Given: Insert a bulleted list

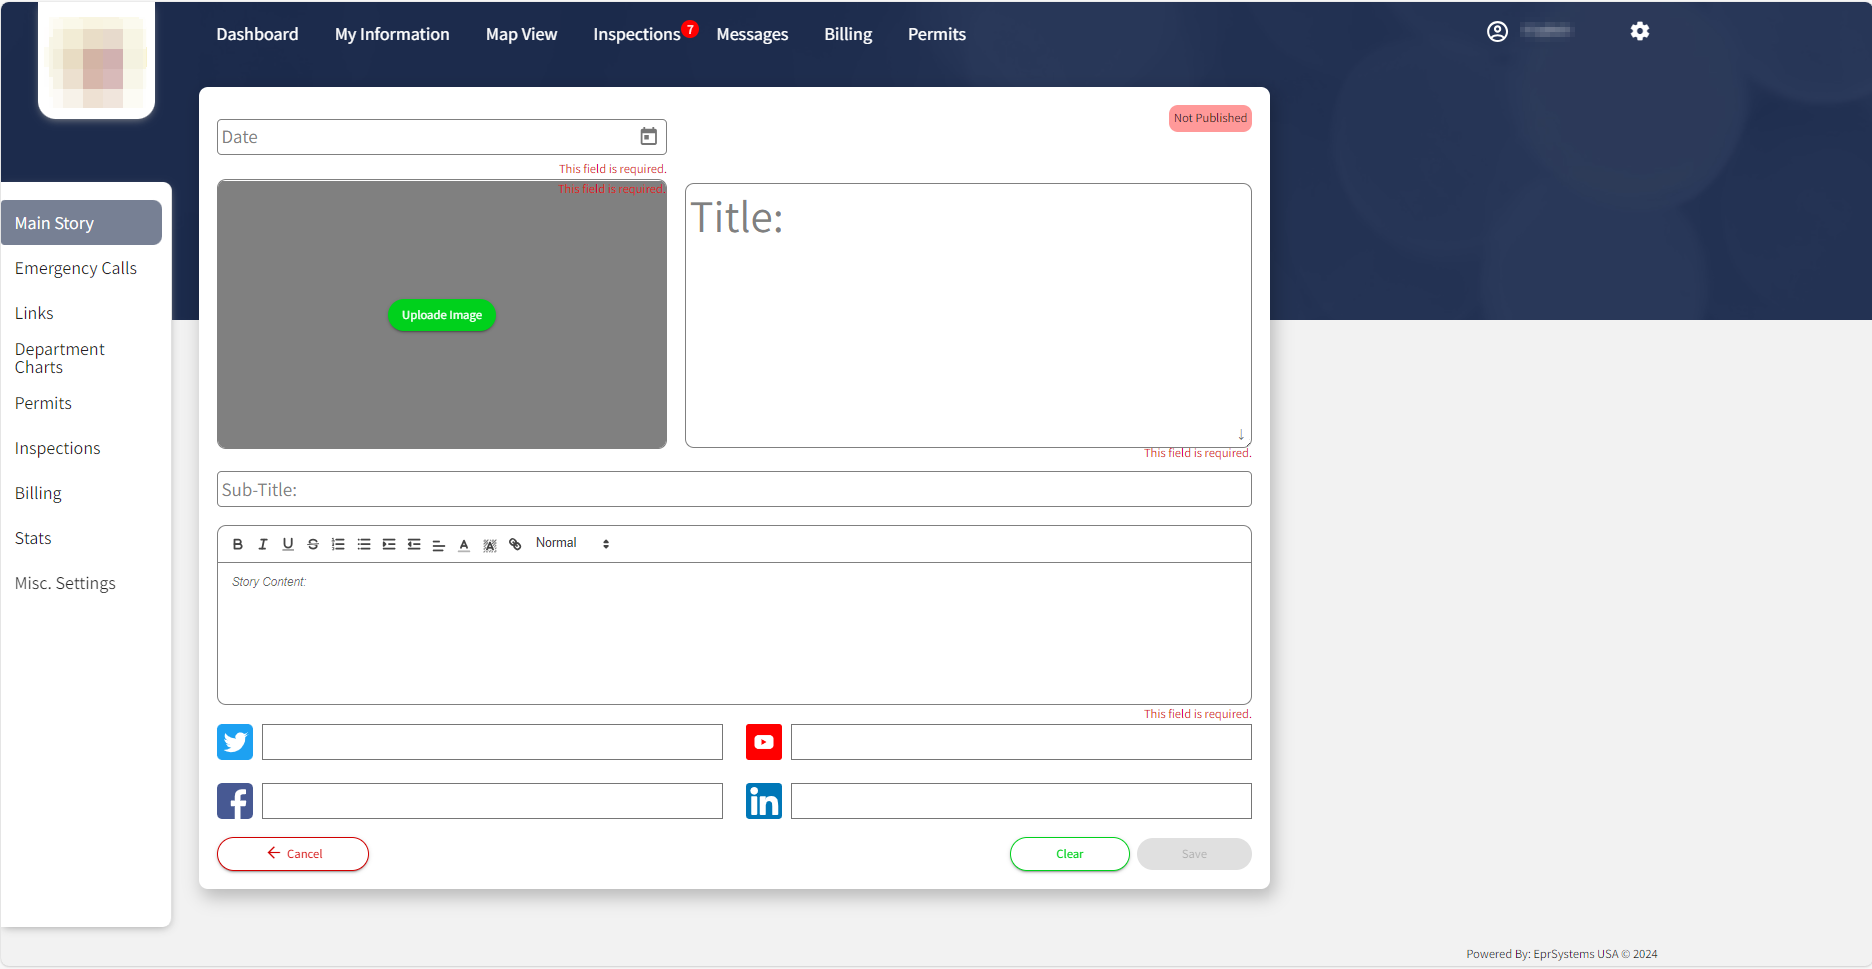Looking at the screenshot, I should point(364,544).
